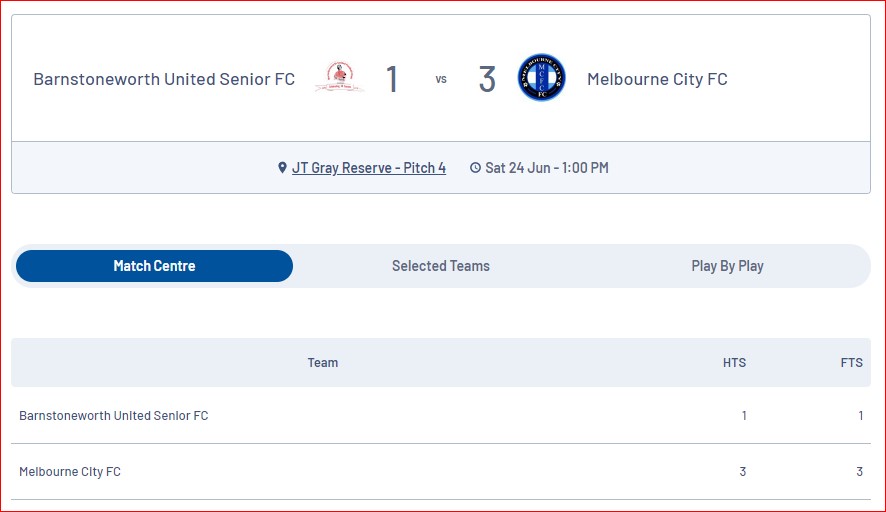
Task: Select Melbourne City FC table row
Action: [441, 471]
